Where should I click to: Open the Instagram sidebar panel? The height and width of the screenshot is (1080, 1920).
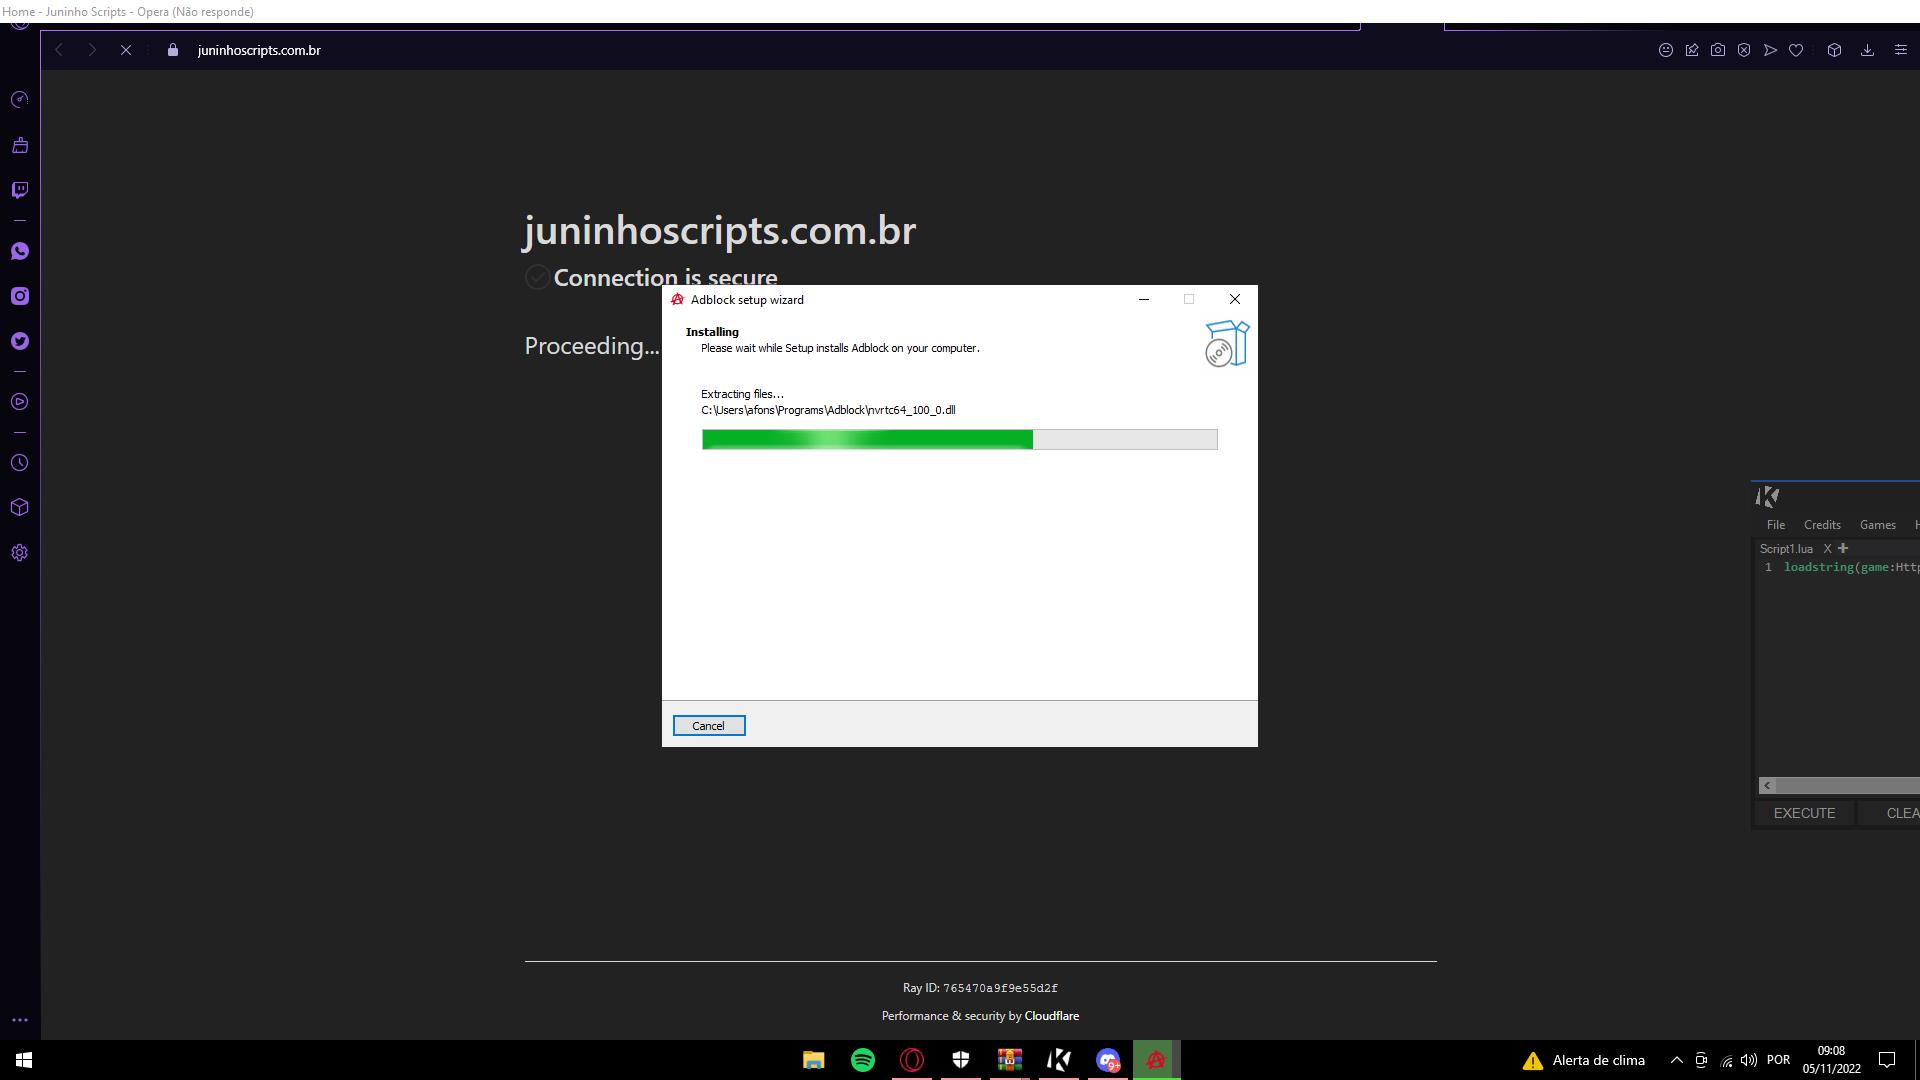(20, 296)
